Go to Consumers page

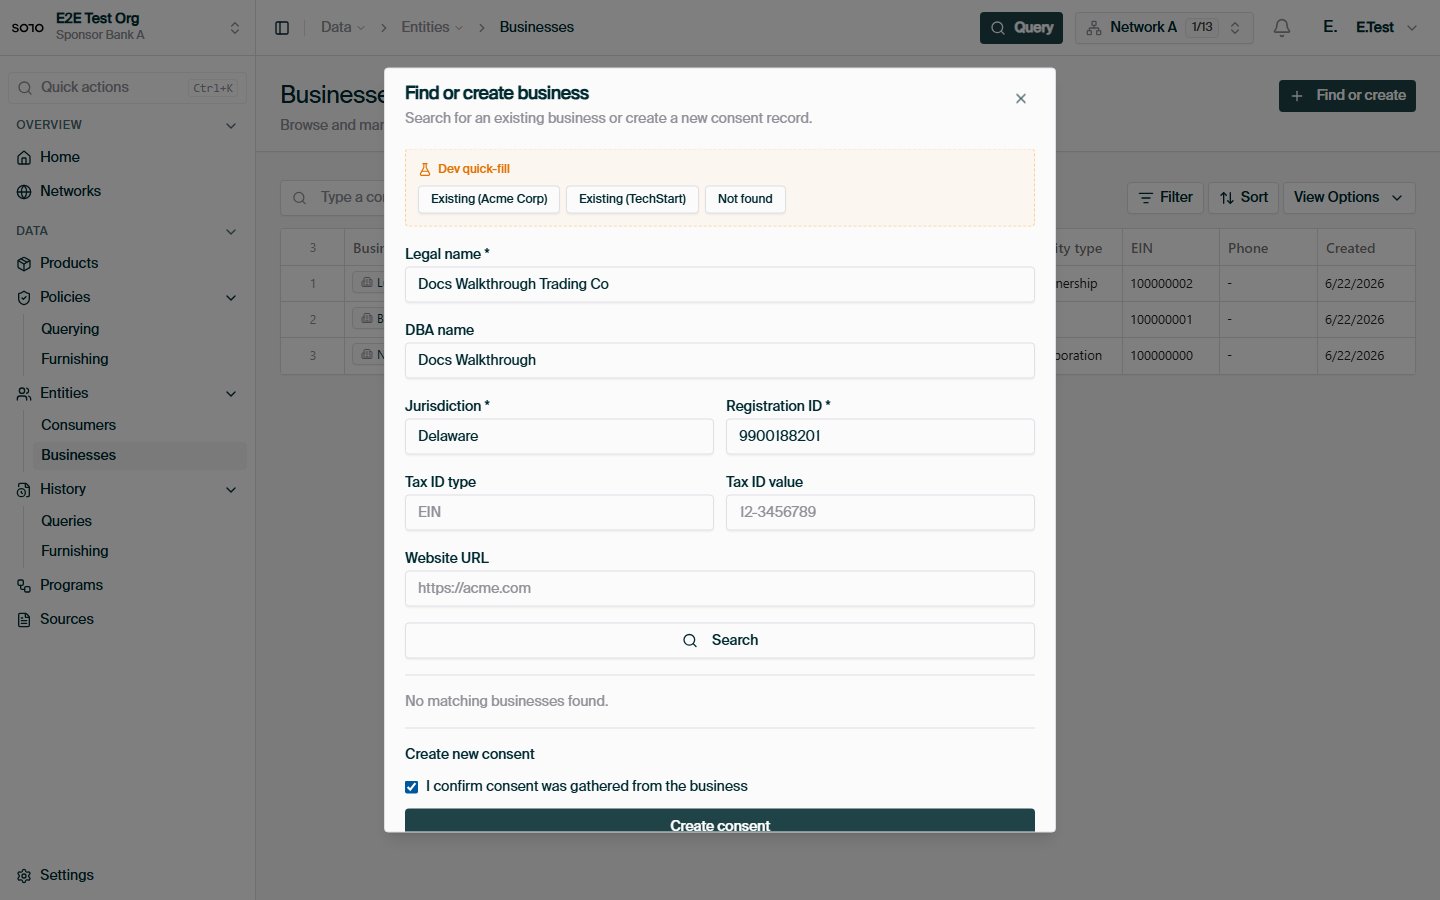(79, 425)
